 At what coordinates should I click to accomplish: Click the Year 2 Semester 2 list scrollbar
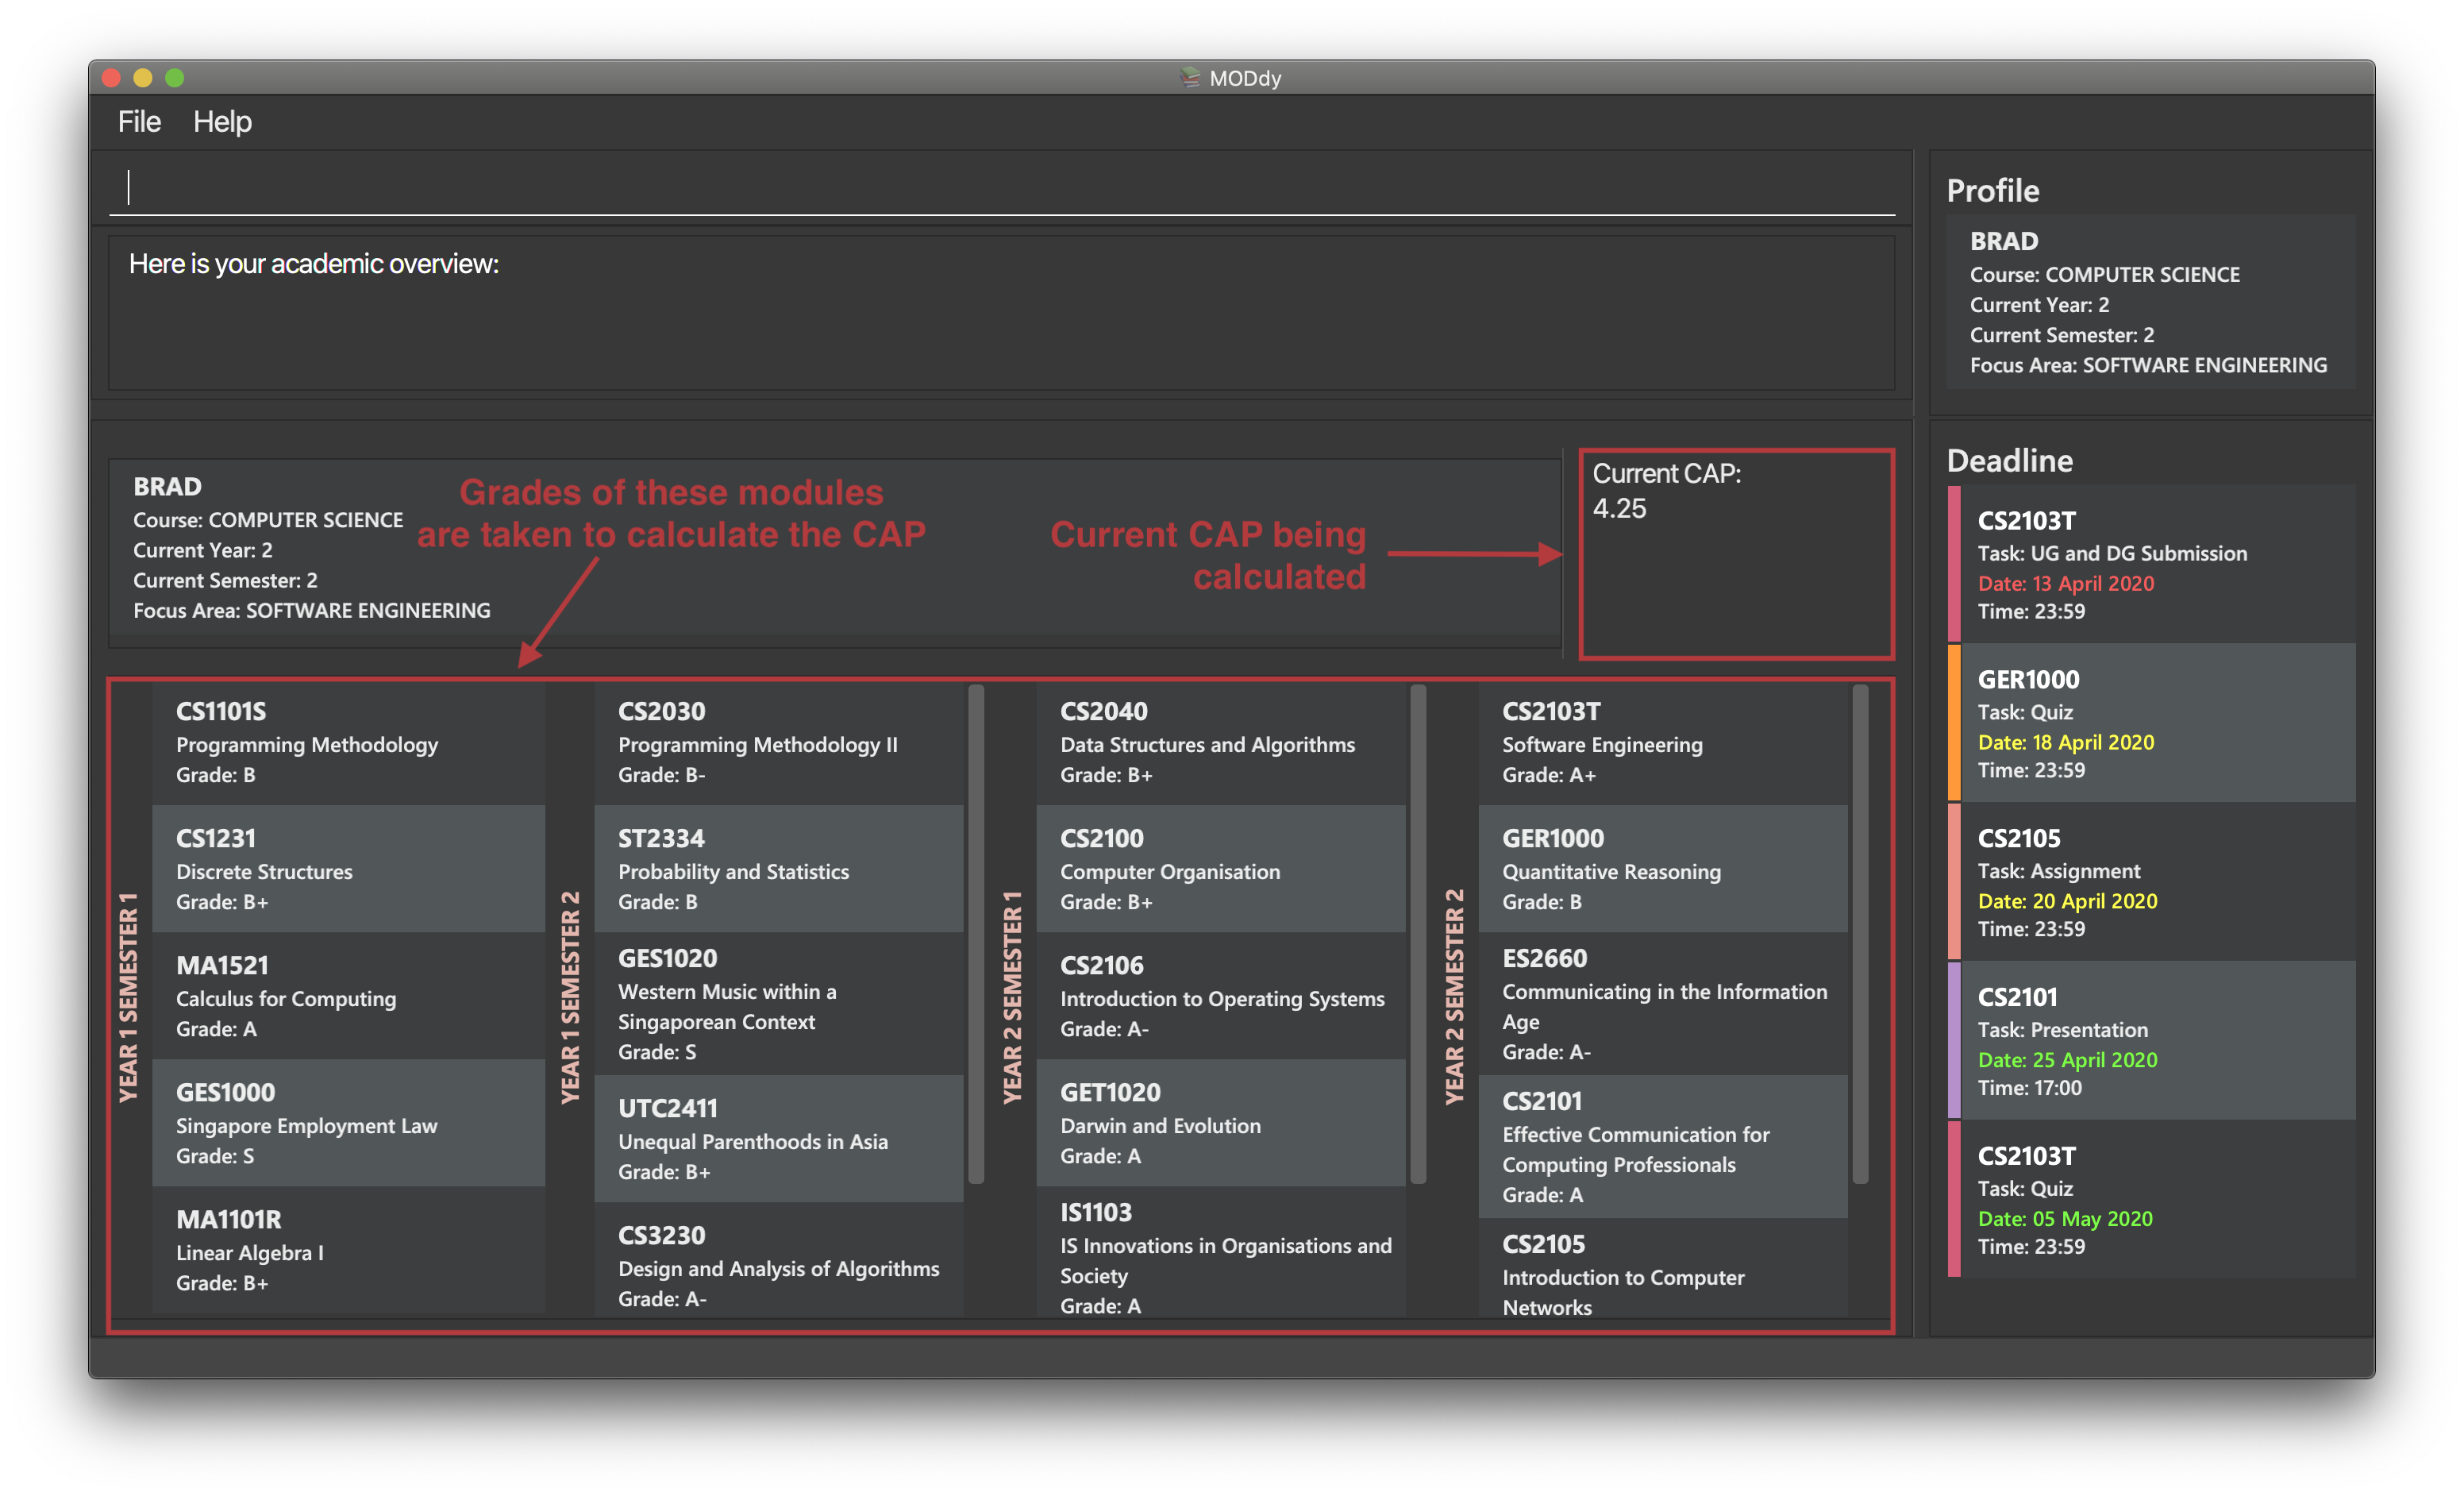coord(1860,934)
